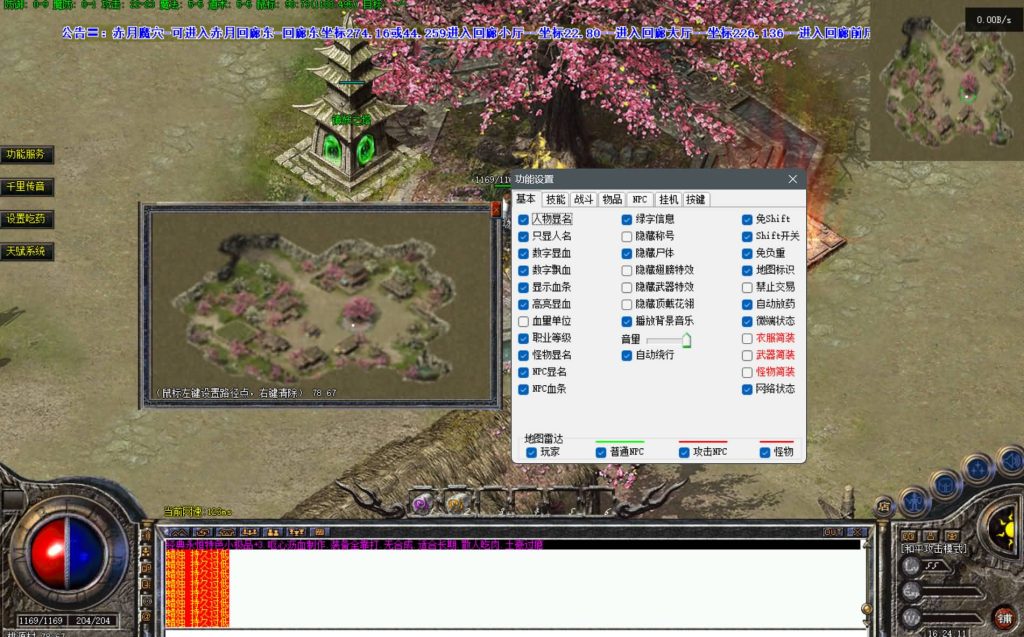1024x637 pixels.
Task: Toggle 只显人名 checkbox
Action: (x=523, y=237)
